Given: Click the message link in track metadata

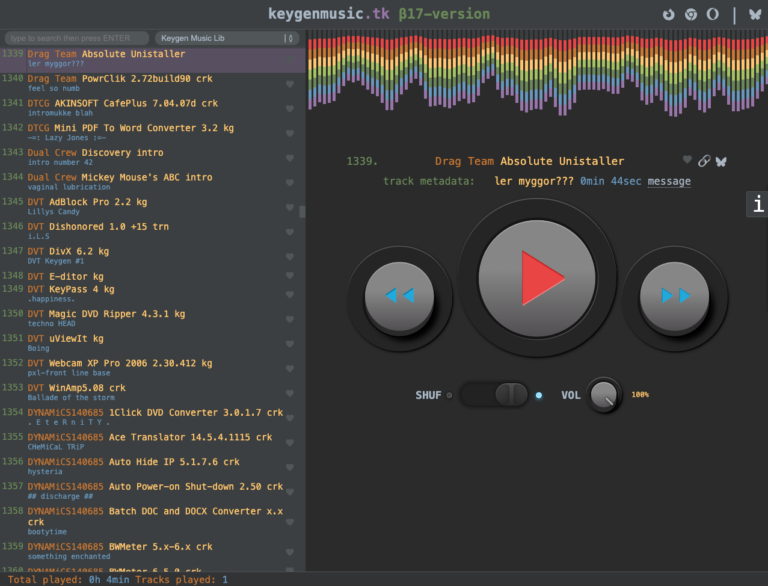Looking at the screenshot, I should pos(669,181).
